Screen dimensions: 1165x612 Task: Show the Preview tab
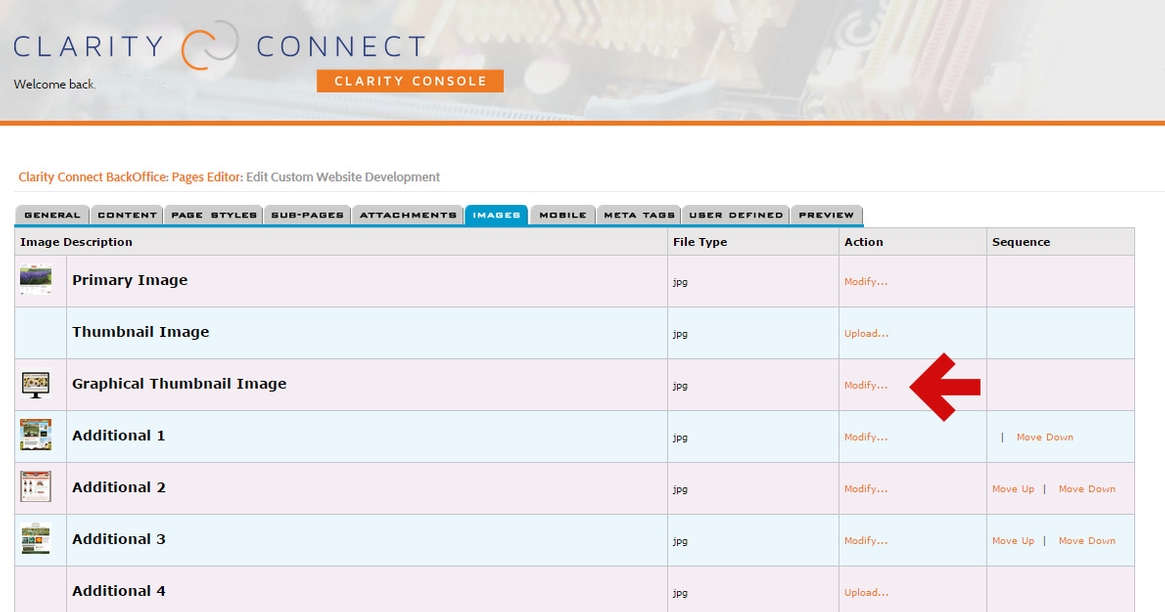click(826, 215)
